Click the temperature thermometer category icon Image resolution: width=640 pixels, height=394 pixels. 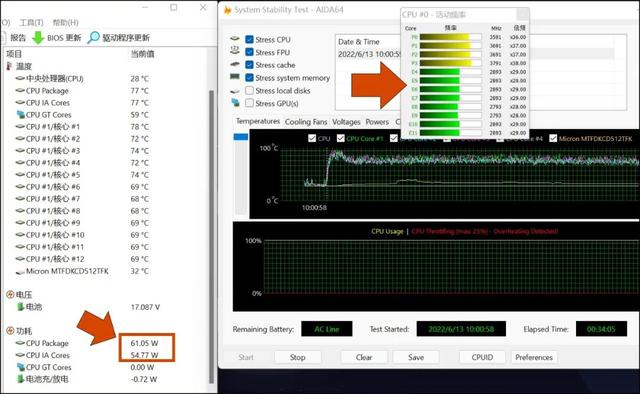pyautogui.click(x=9, y=66)
